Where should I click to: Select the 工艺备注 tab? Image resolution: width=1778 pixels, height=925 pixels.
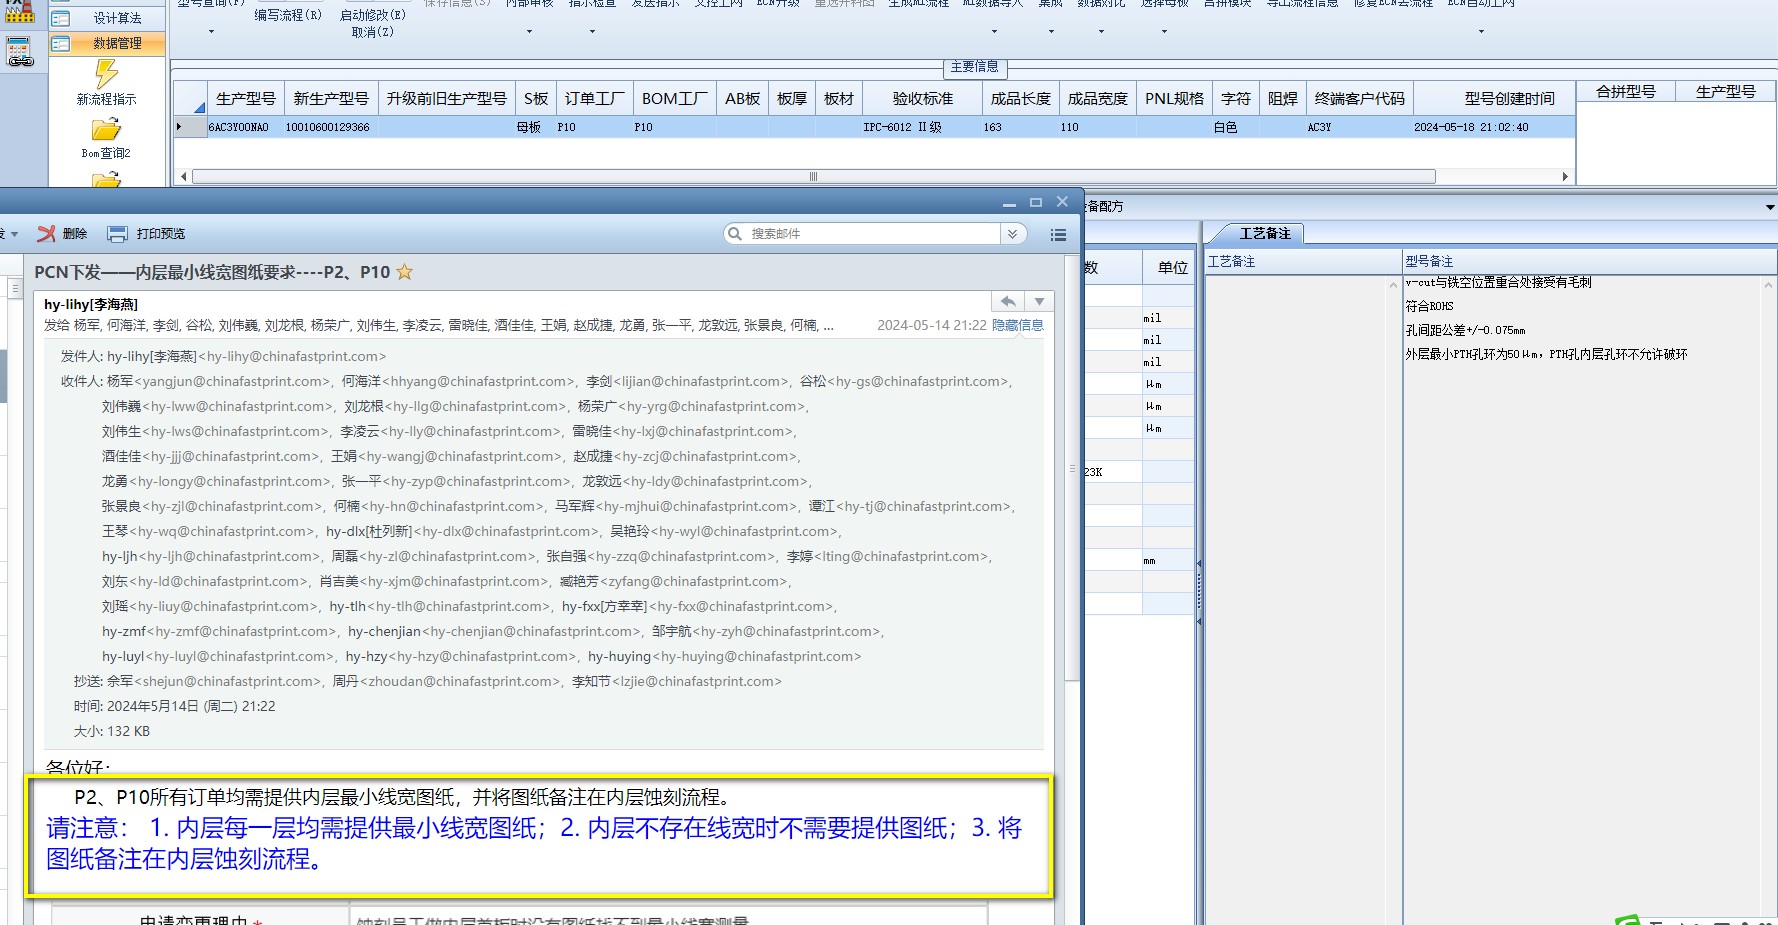tap(1265, 233)
